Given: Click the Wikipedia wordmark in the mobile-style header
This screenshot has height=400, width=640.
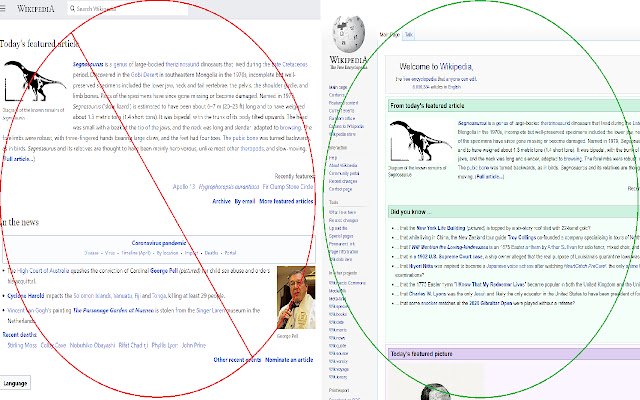Looking at the screenshot, I should pyautogui.click(x=36, y=9).
